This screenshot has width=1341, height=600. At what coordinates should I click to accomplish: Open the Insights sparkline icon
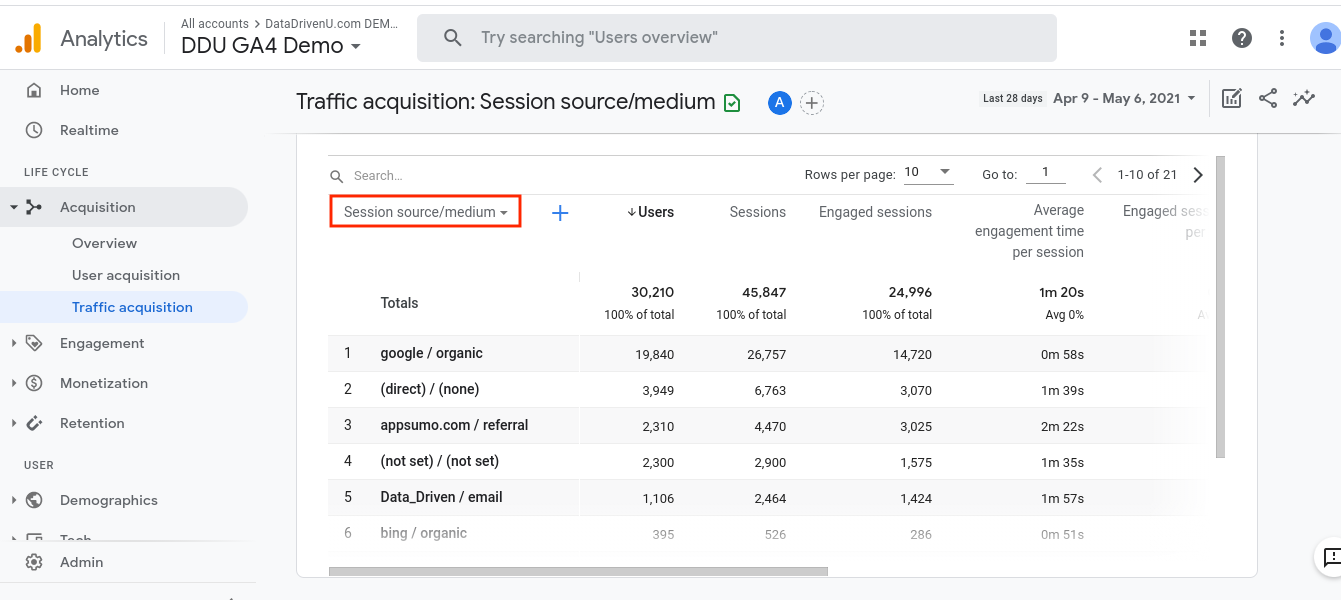pos(1303,98)
